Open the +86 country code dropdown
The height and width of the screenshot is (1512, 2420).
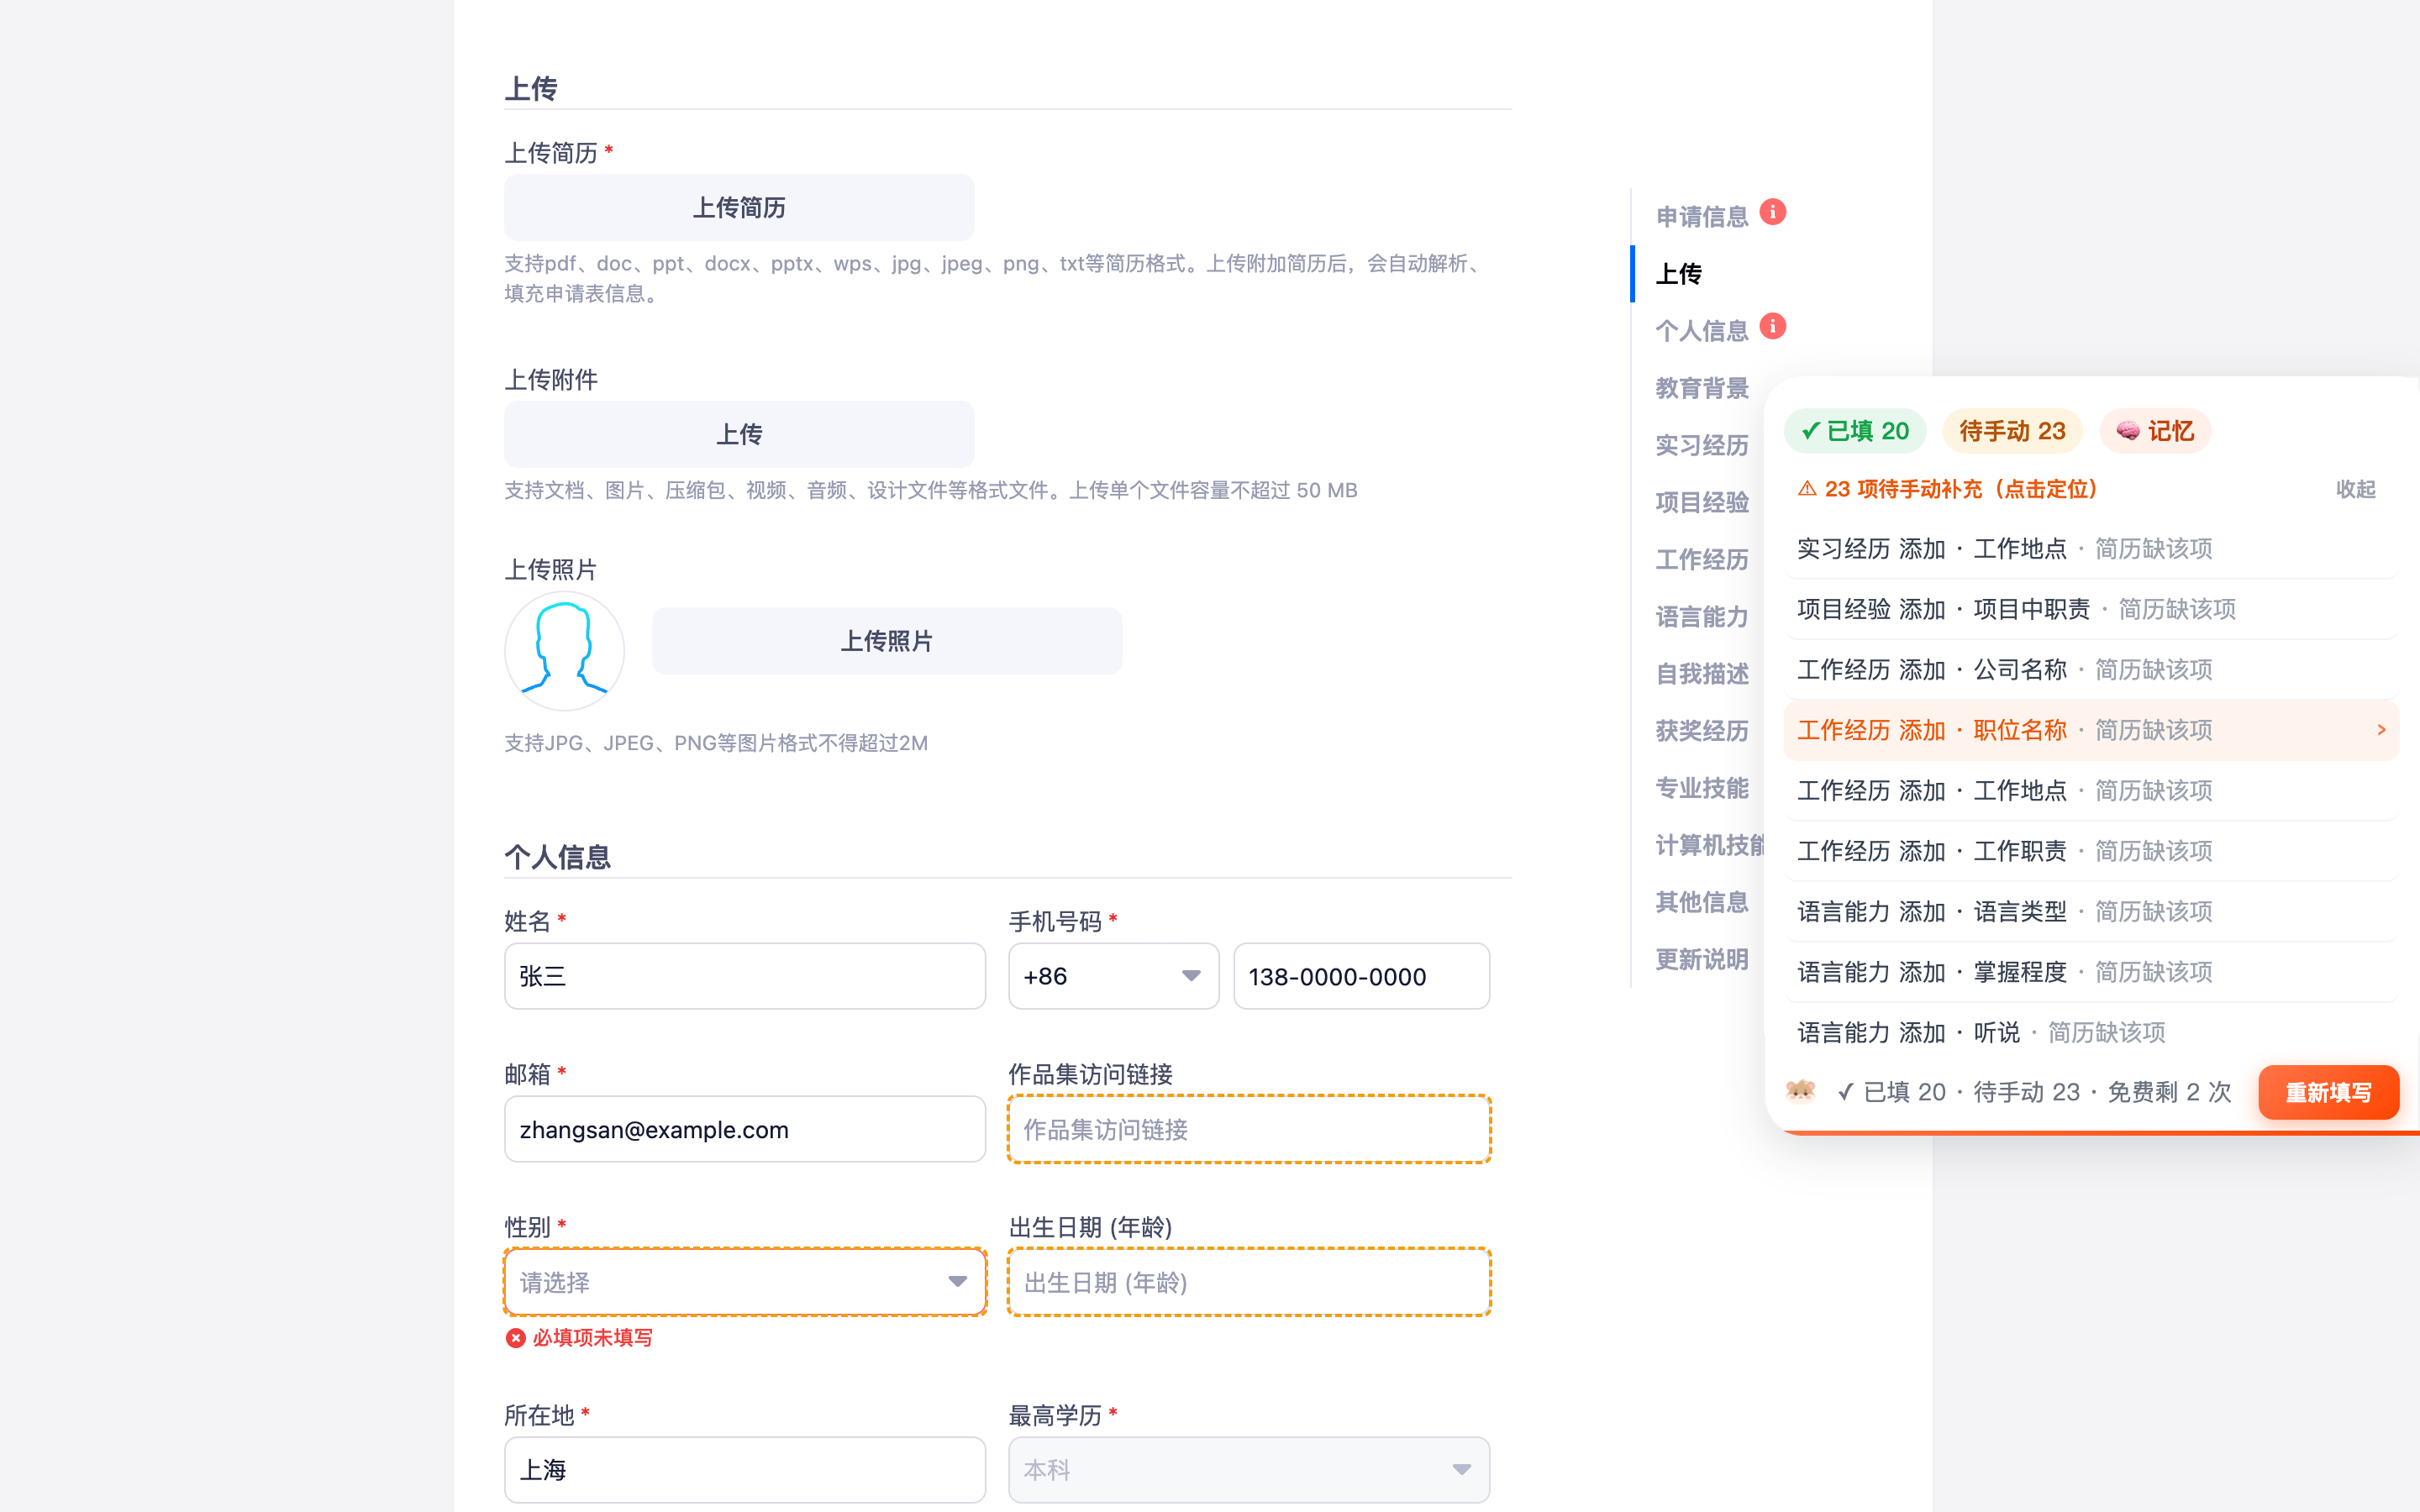(x=1113, y=976)
